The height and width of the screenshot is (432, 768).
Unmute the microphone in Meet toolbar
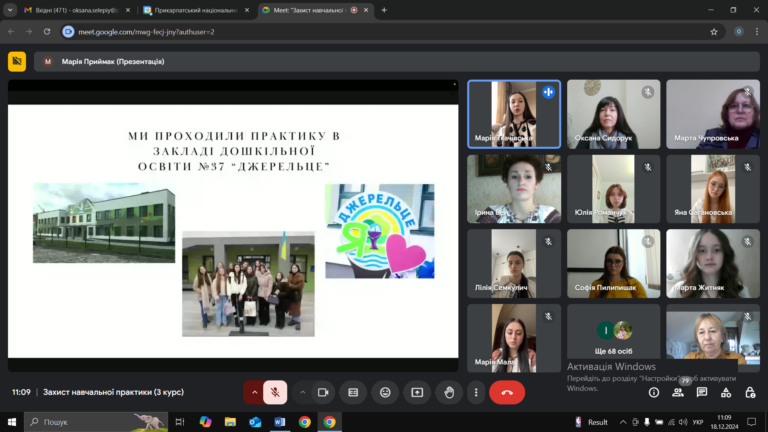[x=275, y=392]
